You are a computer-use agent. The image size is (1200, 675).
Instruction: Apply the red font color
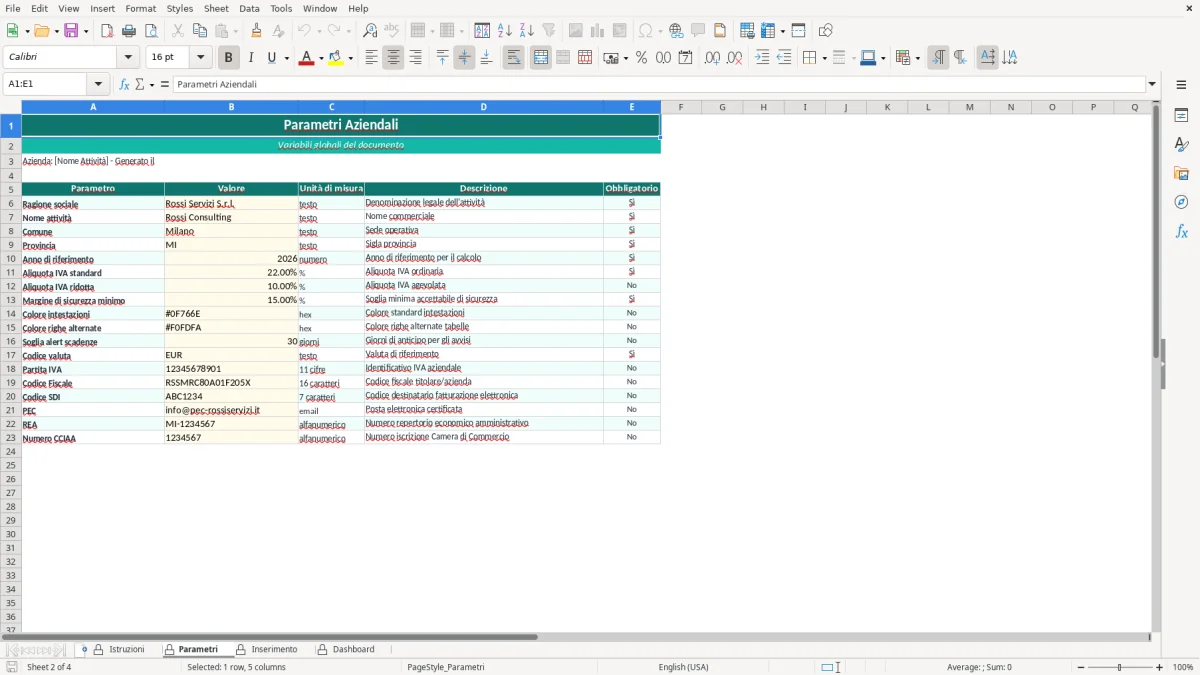pyautogui.click(x=307, y=58)
